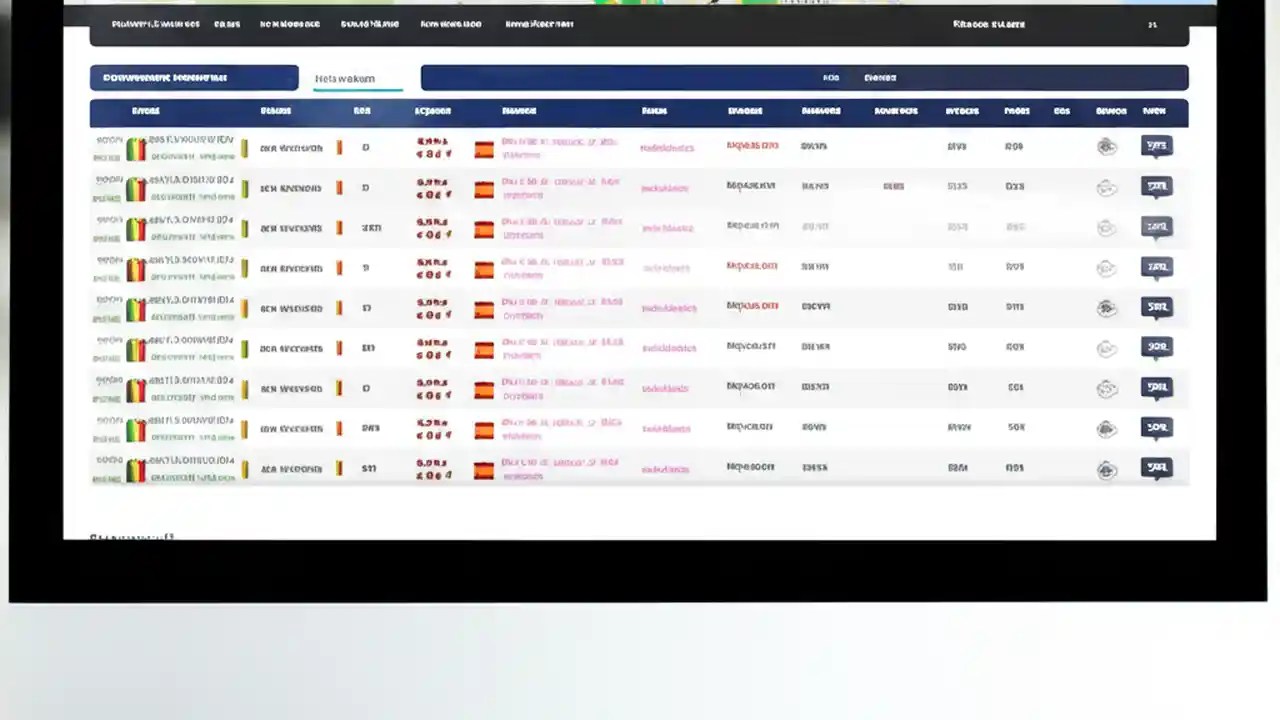Open the second menu item in the top navbar
This screenshot has height=720, width=1280.
coord(227,23)
